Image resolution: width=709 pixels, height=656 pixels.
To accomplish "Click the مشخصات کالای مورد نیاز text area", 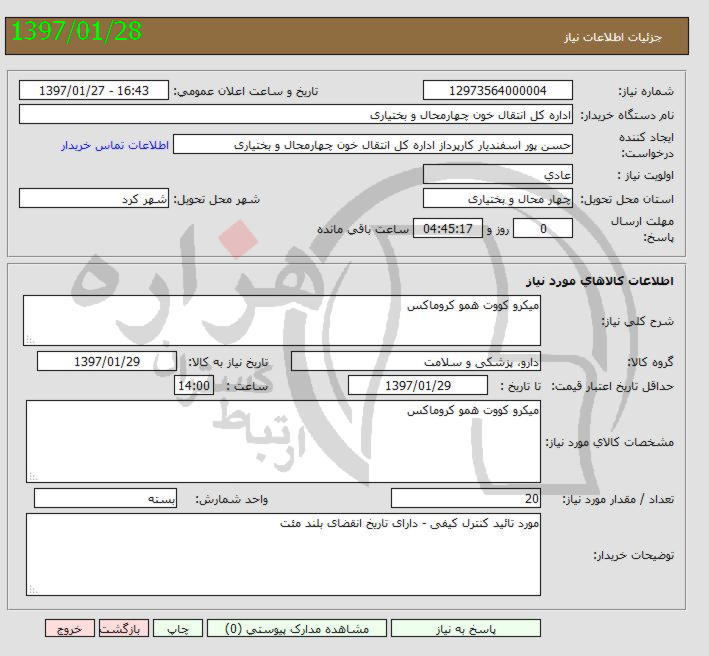I will coord(283,441).
